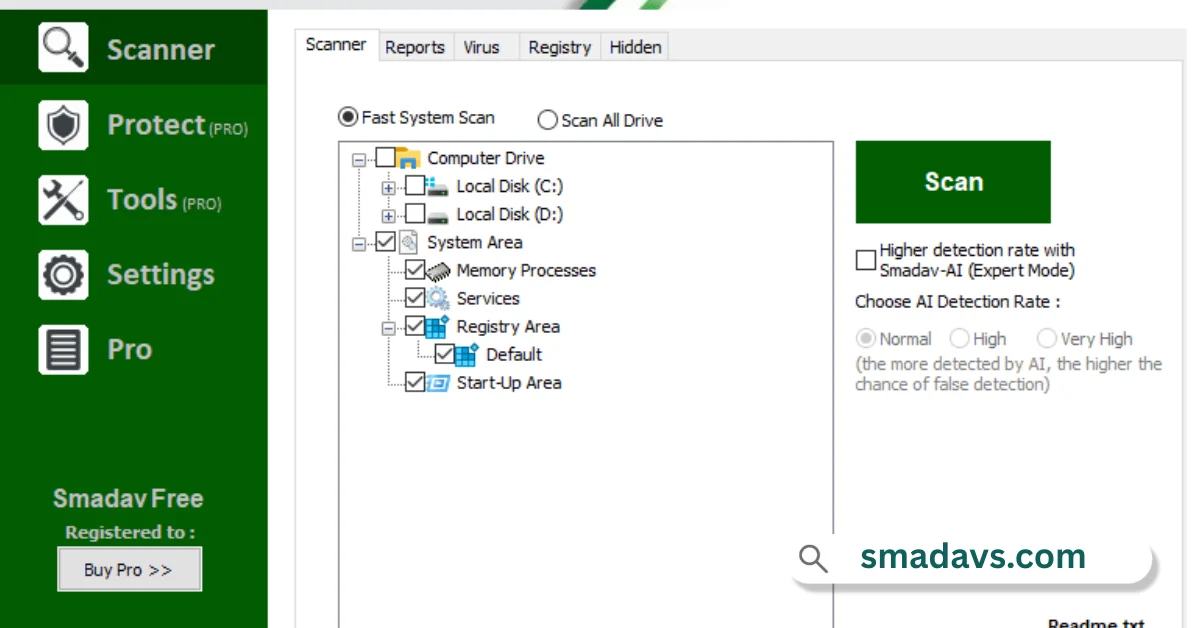This screenshot has width=1200, height=628.
Task: Select the Scan All Drive option
Action: point(547,120)
